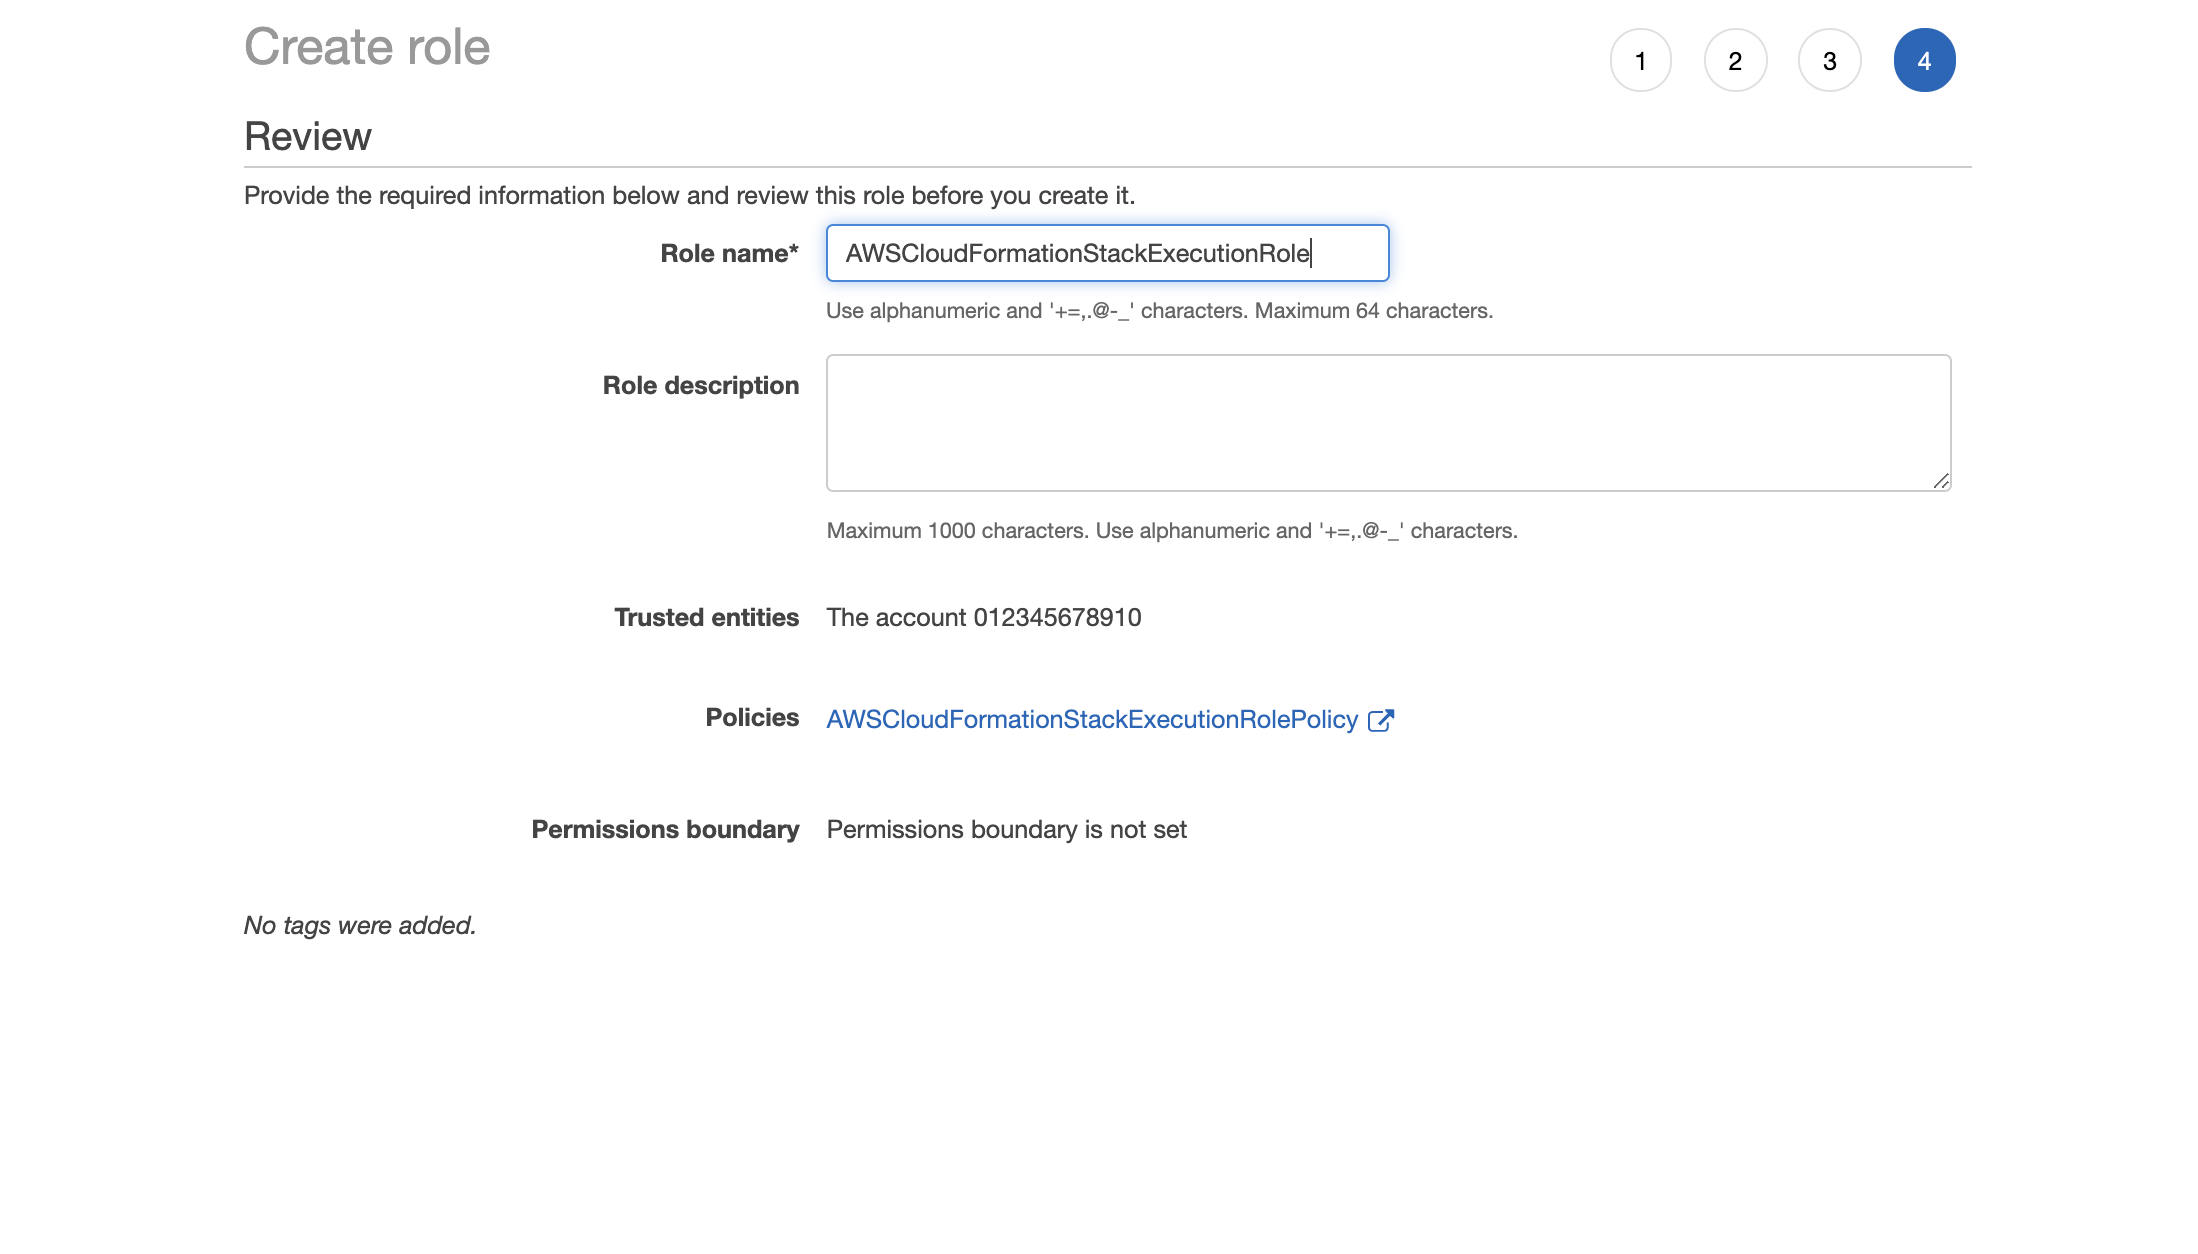Viewport: 2198px width, 1254px height.
Task: Open the AWSCloudFormationStackExecutionRolePolicy link
Action: [1092, 719]
